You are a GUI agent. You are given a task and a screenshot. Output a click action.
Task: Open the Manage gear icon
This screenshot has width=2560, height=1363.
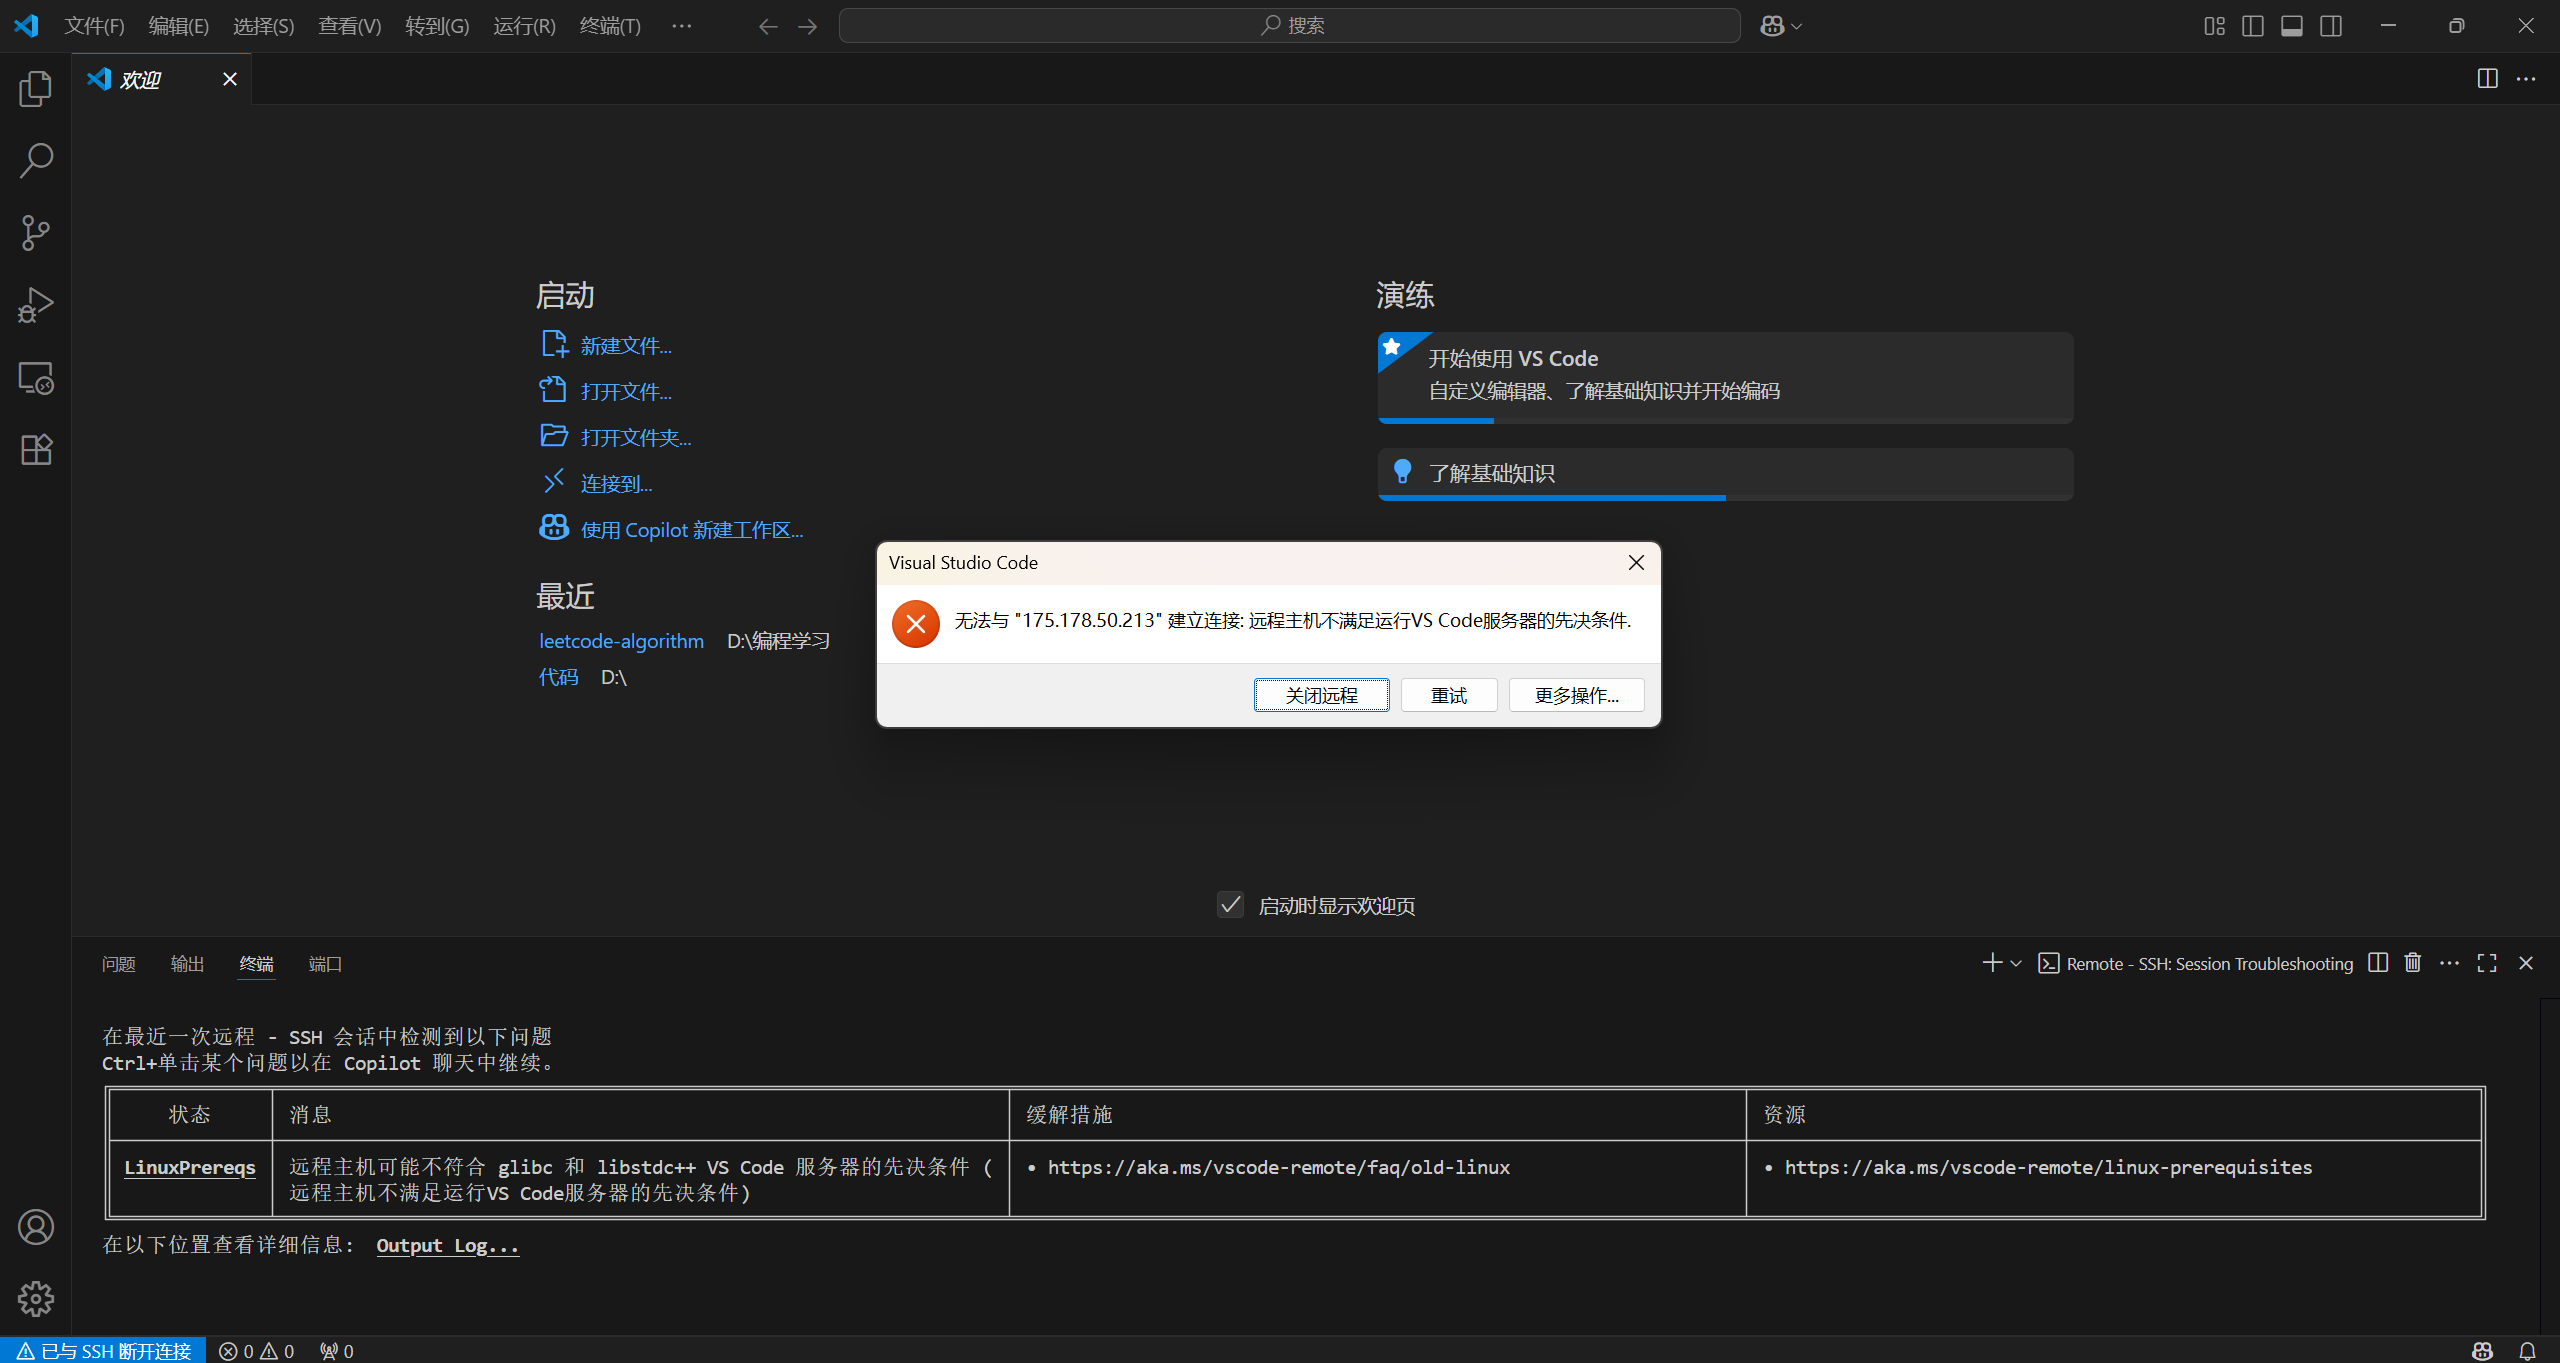click(x=36, y=1299)
